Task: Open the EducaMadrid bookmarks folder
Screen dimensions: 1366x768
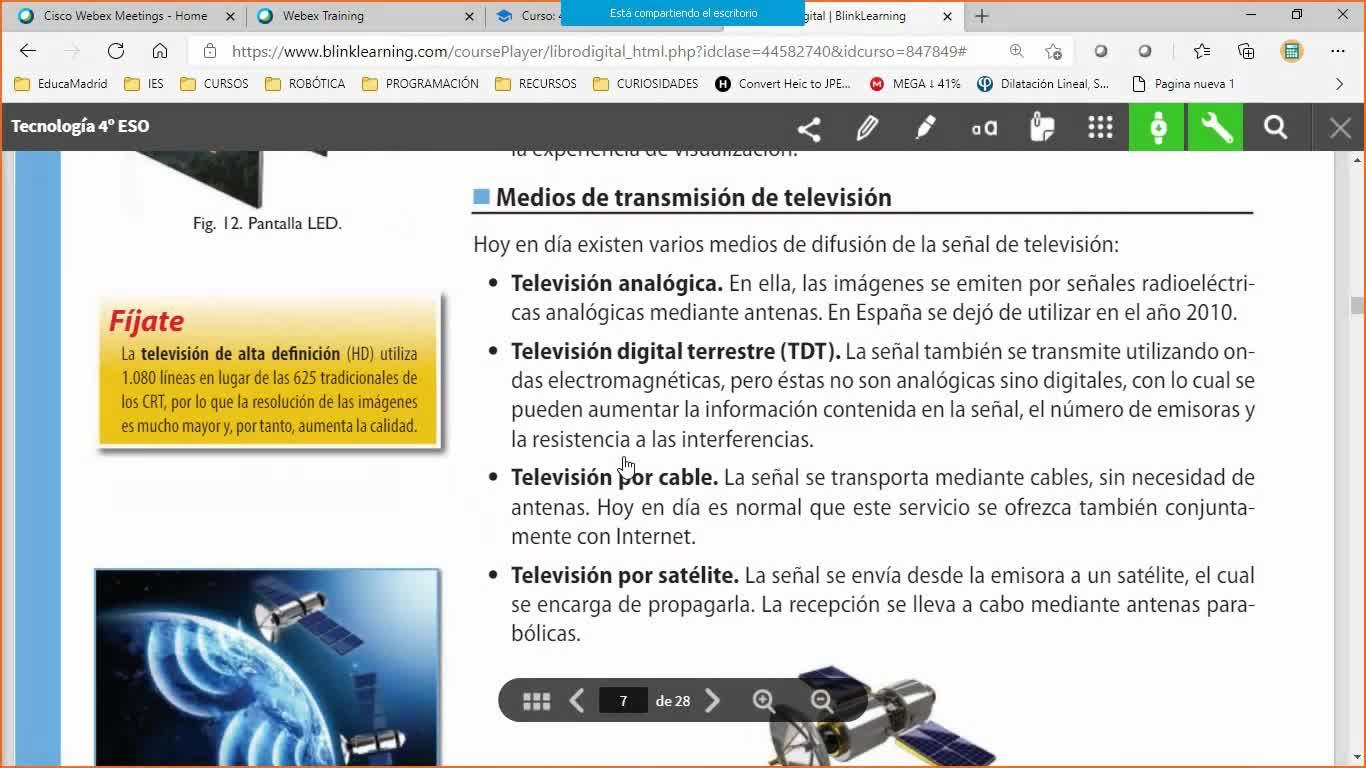Action: coord(61,84)
